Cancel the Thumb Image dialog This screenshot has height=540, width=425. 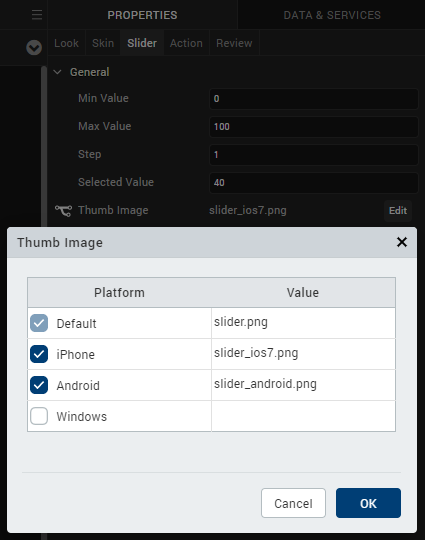[293, 503]
